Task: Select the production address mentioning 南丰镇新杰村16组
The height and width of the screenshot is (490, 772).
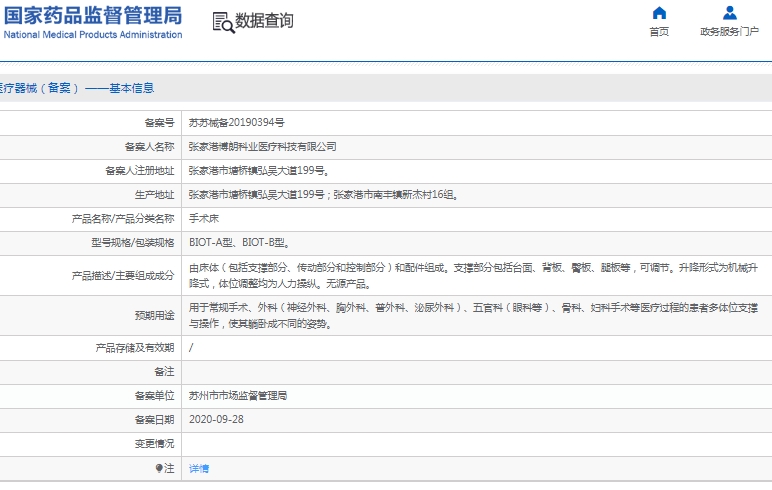Action: click(324, 195)
